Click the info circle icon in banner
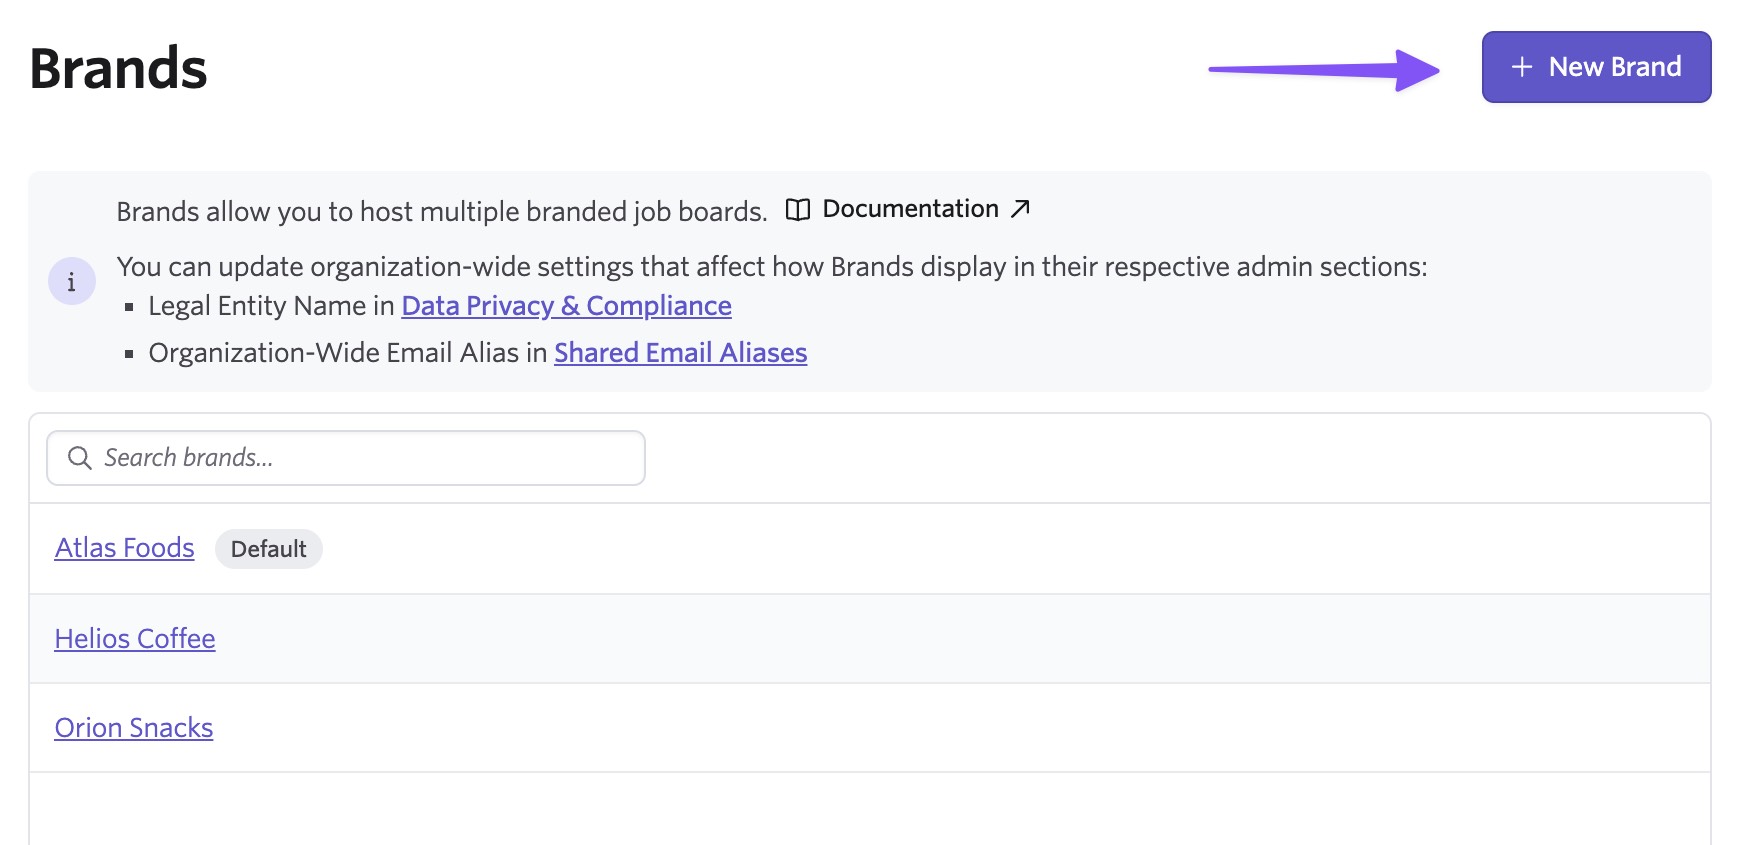Screen dimensions: 1738x845 tap(71, 282)
